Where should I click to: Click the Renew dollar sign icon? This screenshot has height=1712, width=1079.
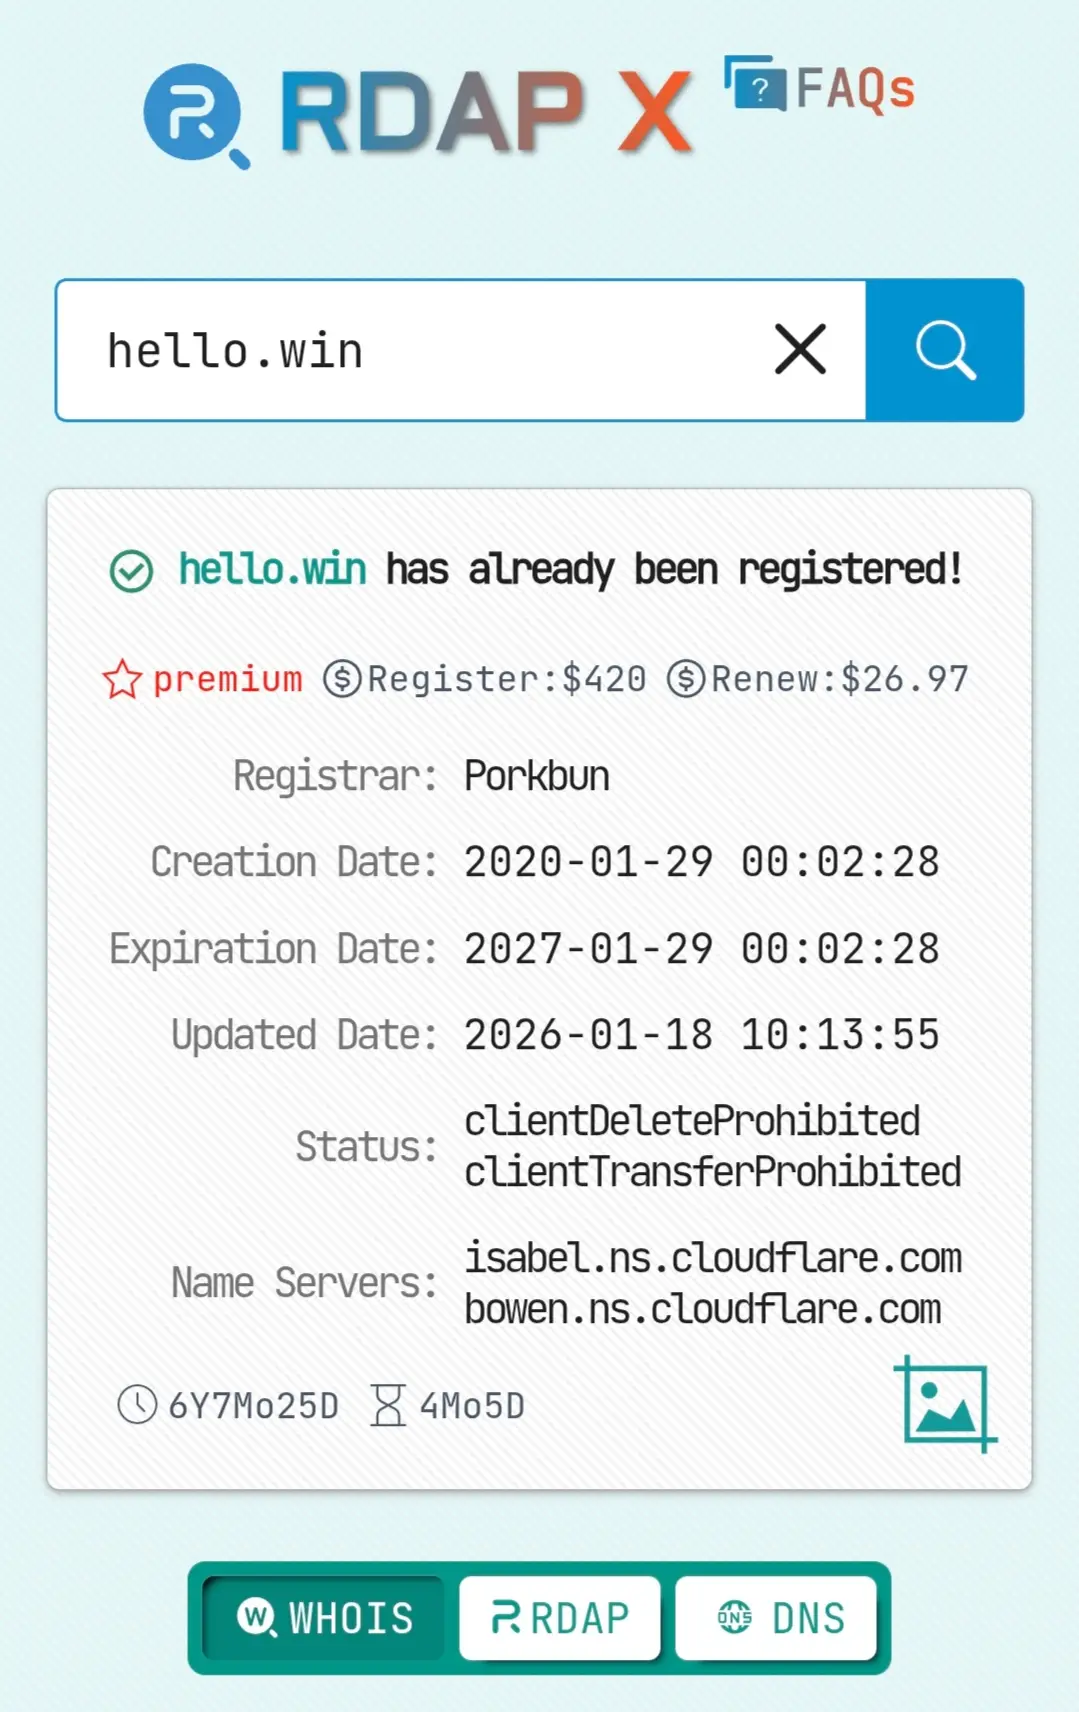(686, 679)
